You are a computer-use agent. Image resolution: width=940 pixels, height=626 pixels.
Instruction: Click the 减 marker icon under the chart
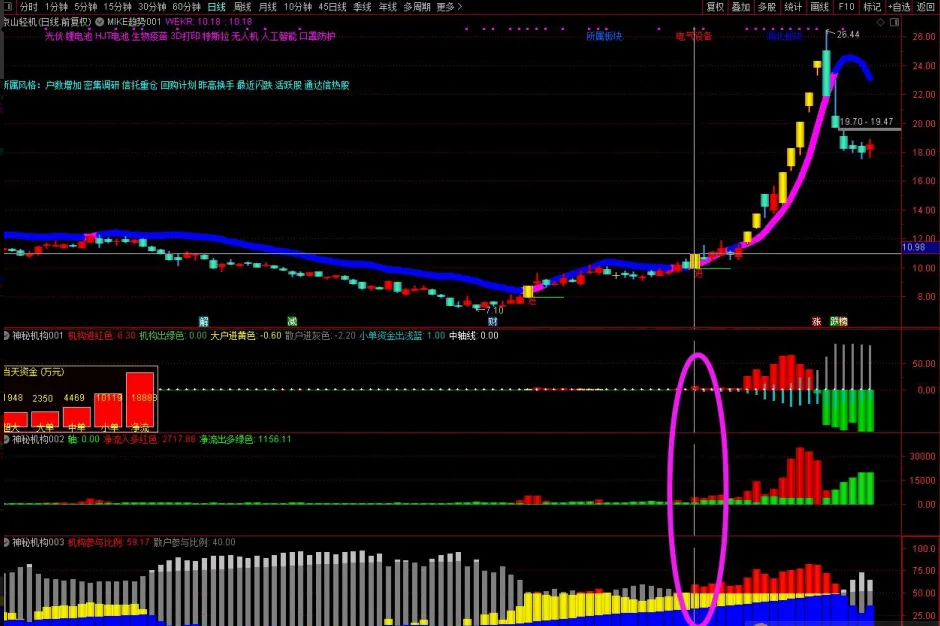292,321
